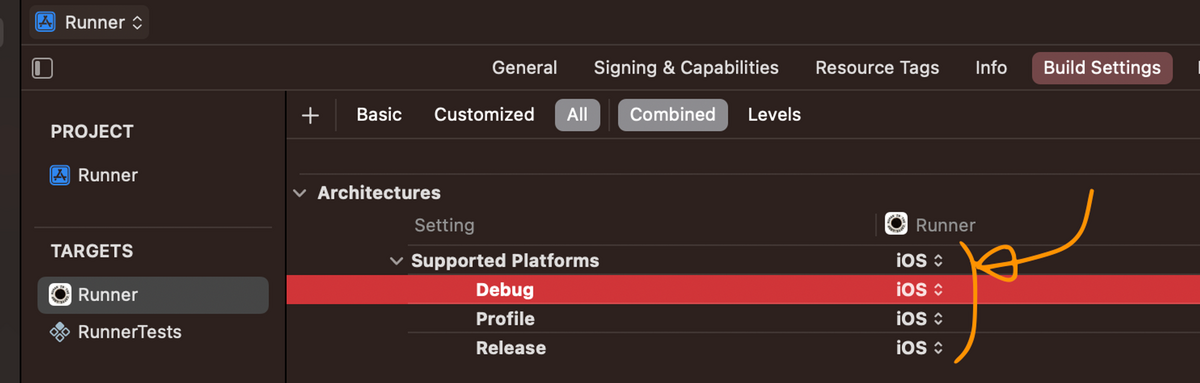Viewport: 1200px width, 383px height.
Task: Select the RunnerTests target icon
Action: (60, 332)
